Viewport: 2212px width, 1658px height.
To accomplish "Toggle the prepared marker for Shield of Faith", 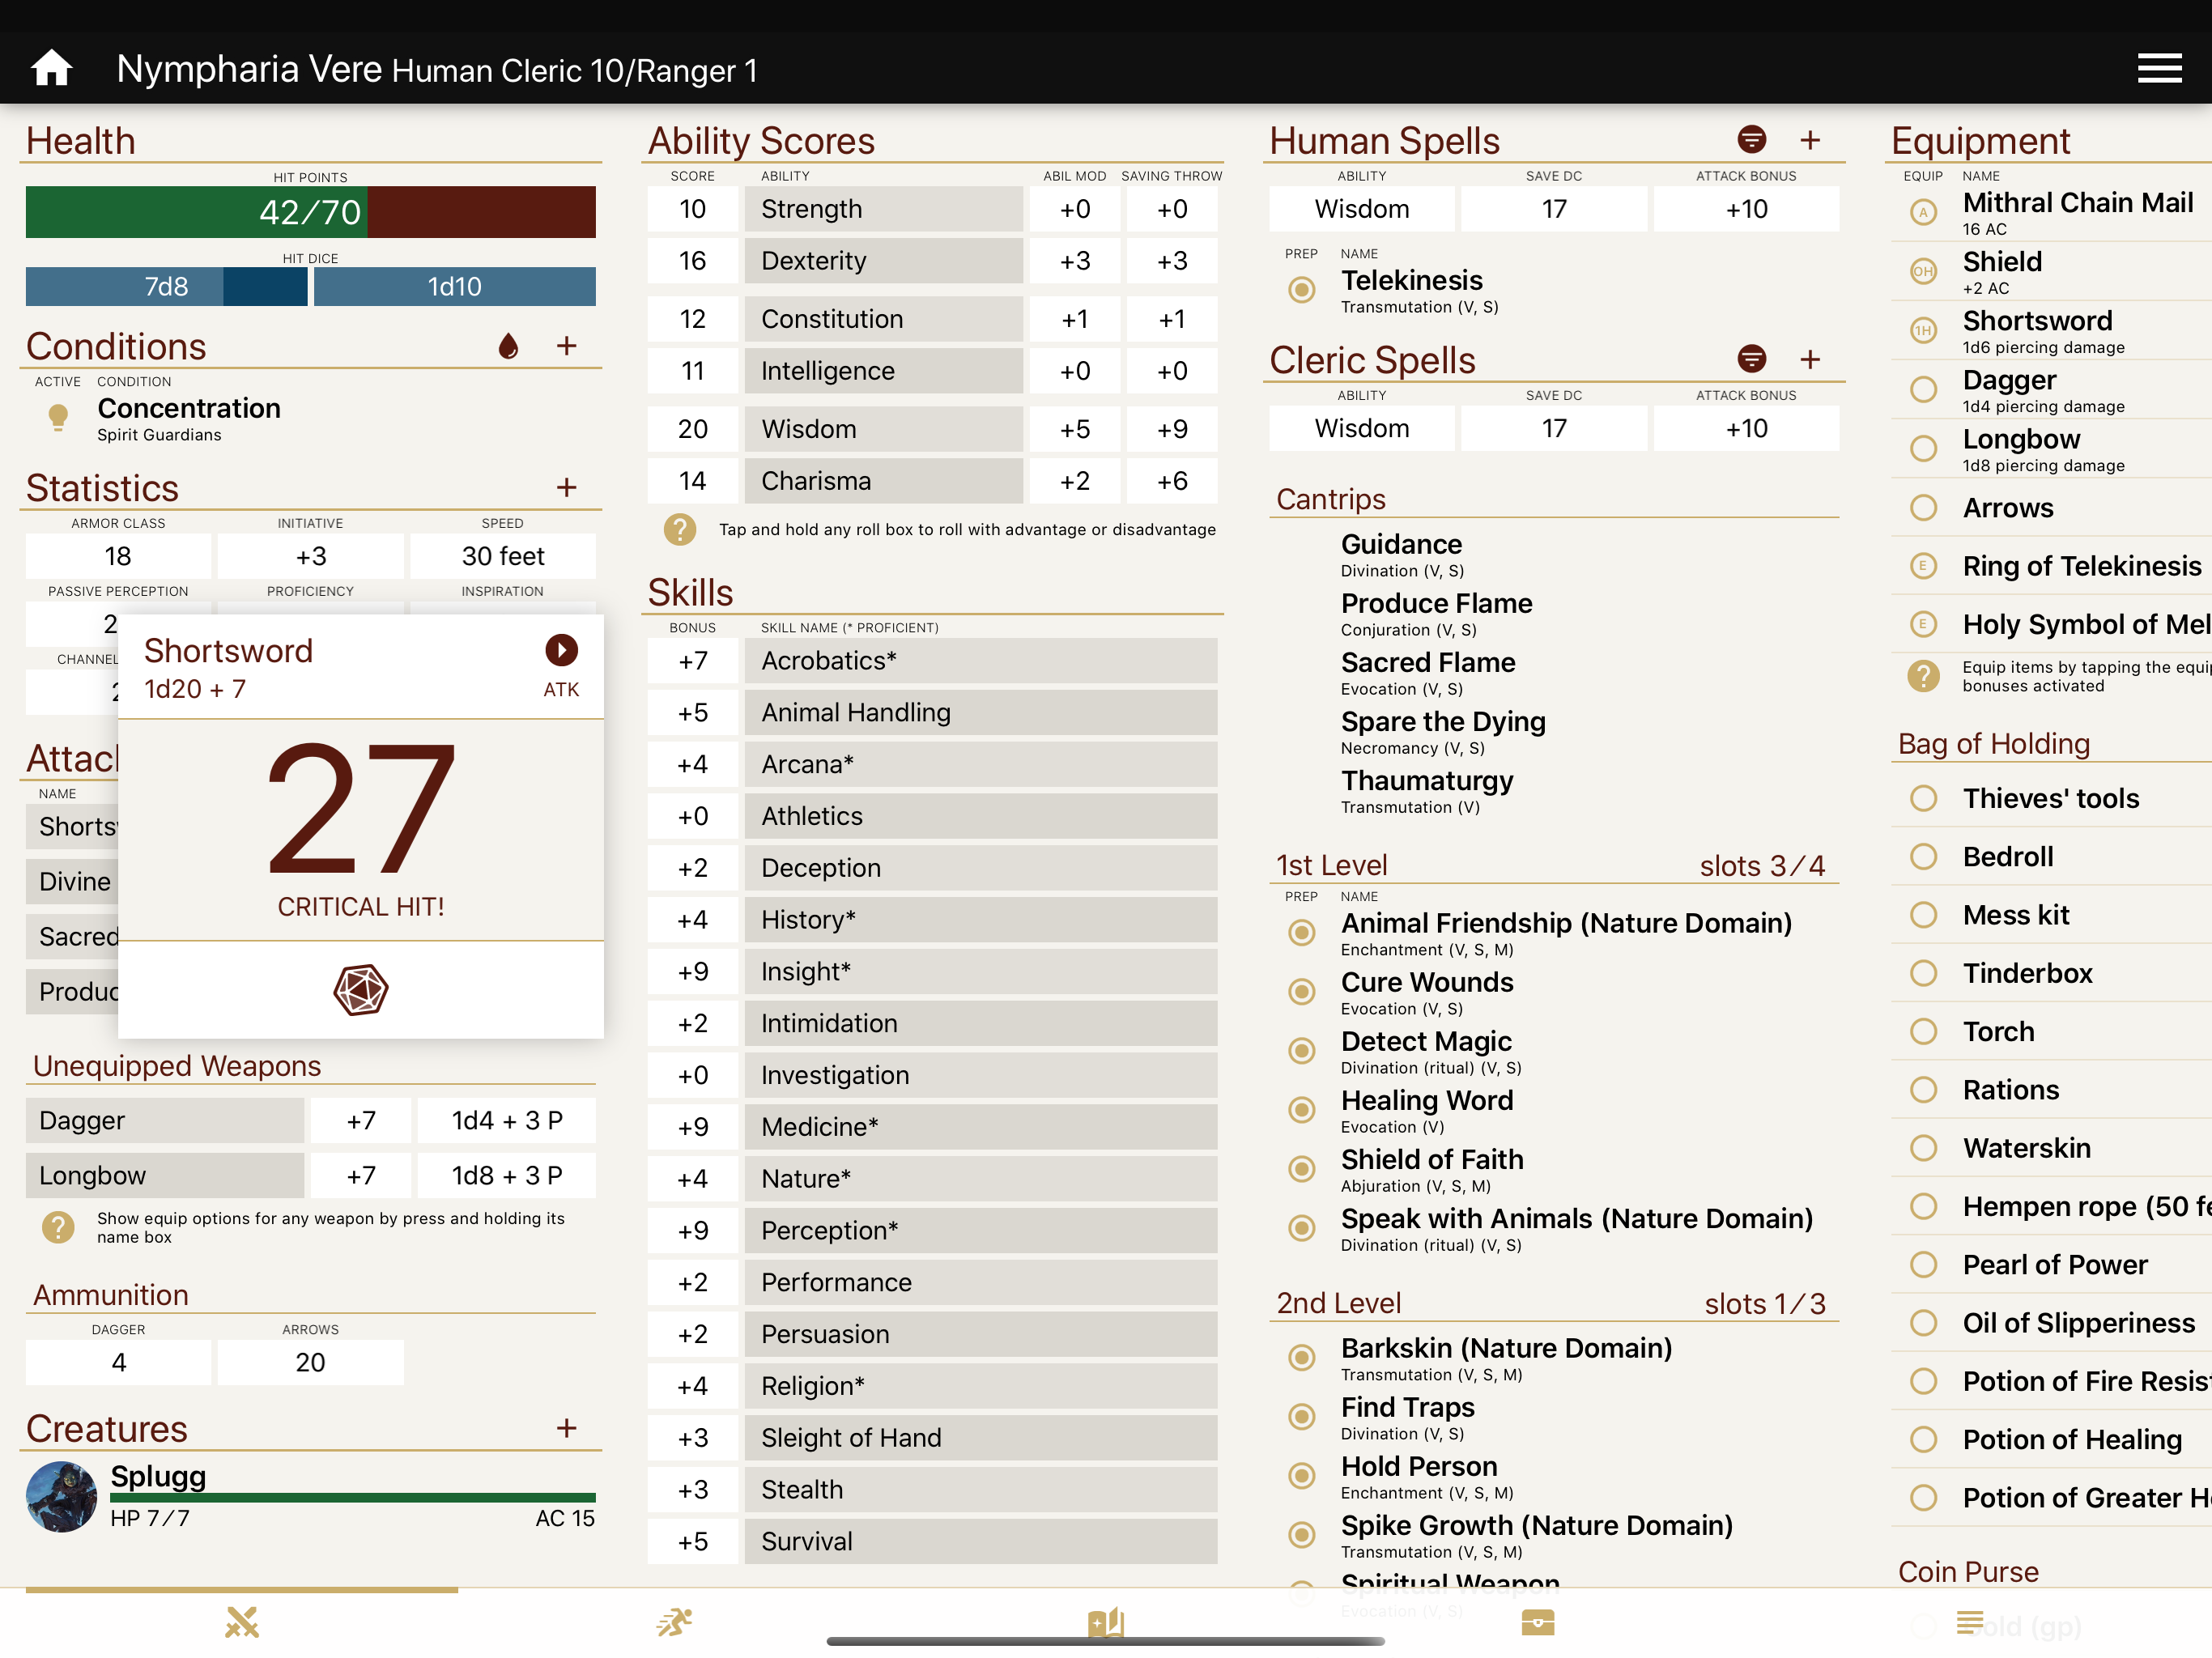I will click(x=1301, y=1169).
